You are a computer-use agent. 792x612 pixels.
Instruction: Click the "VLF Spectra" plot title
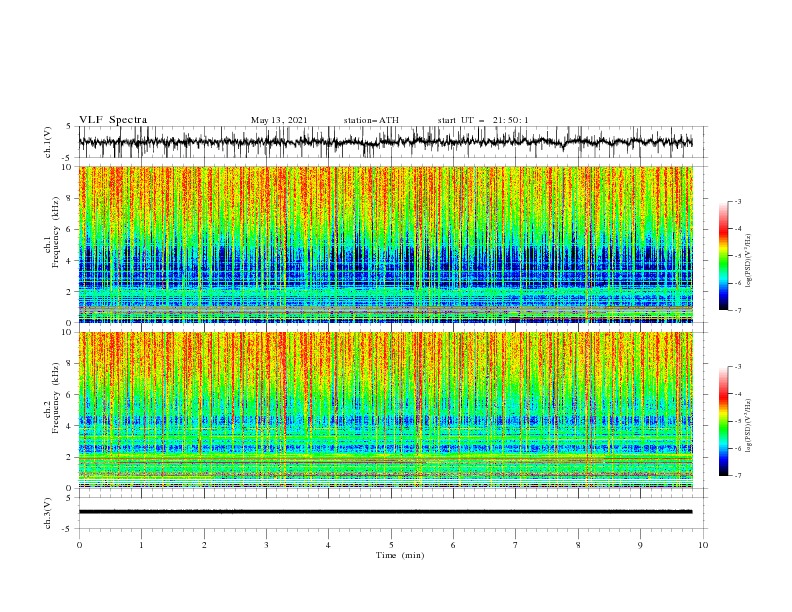click(113, 120)
